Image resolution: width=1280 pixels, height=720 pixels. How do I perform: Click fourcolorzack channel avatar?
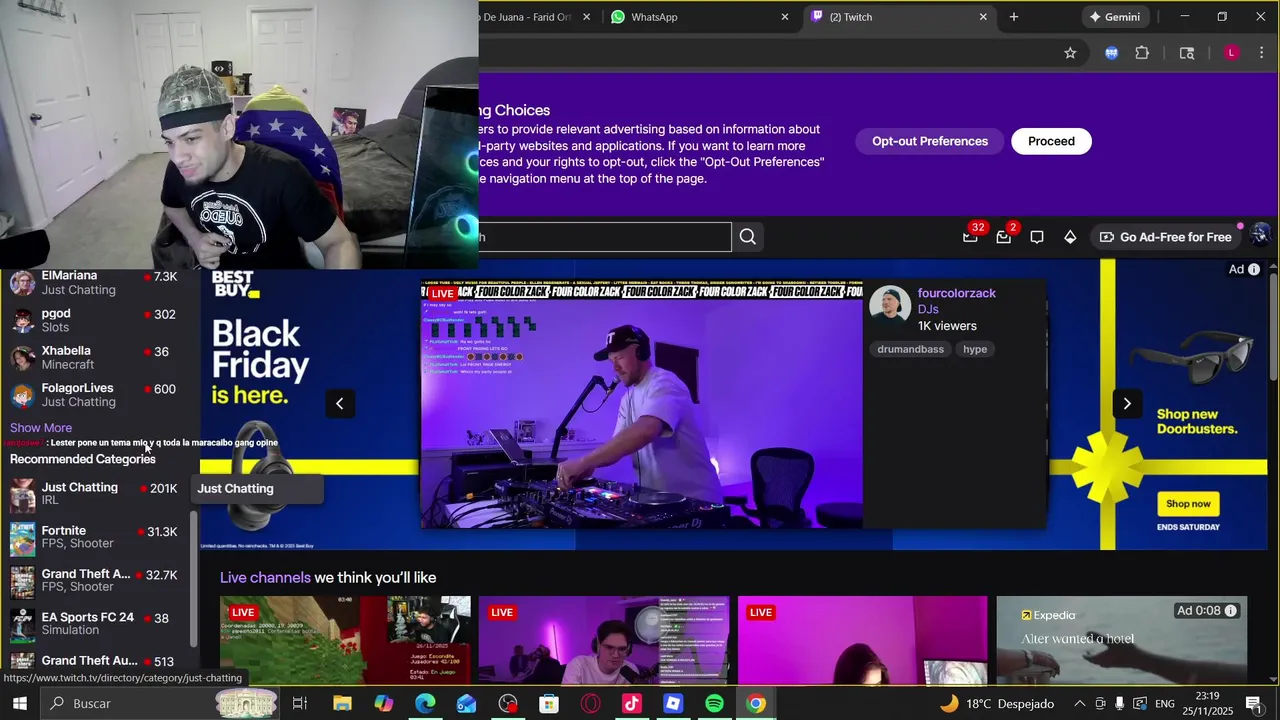pyautogui.click(x=889, y=306)
